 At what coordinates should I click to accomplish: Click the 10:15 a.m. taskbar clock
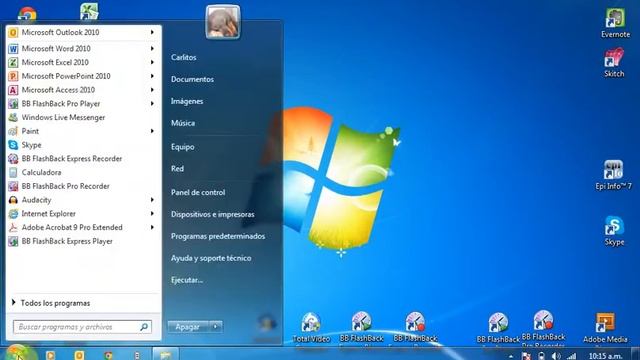605,356
